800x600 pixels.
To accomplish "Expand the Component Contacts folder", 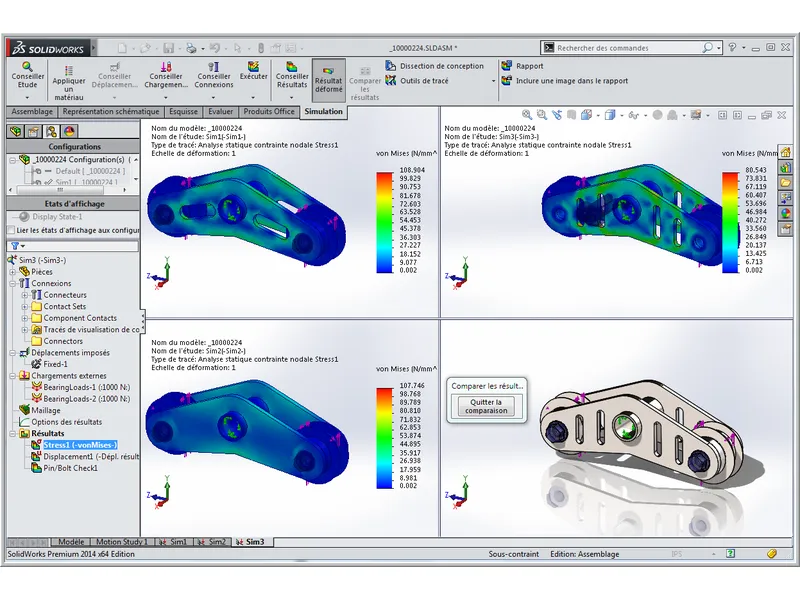I will 24,318.
